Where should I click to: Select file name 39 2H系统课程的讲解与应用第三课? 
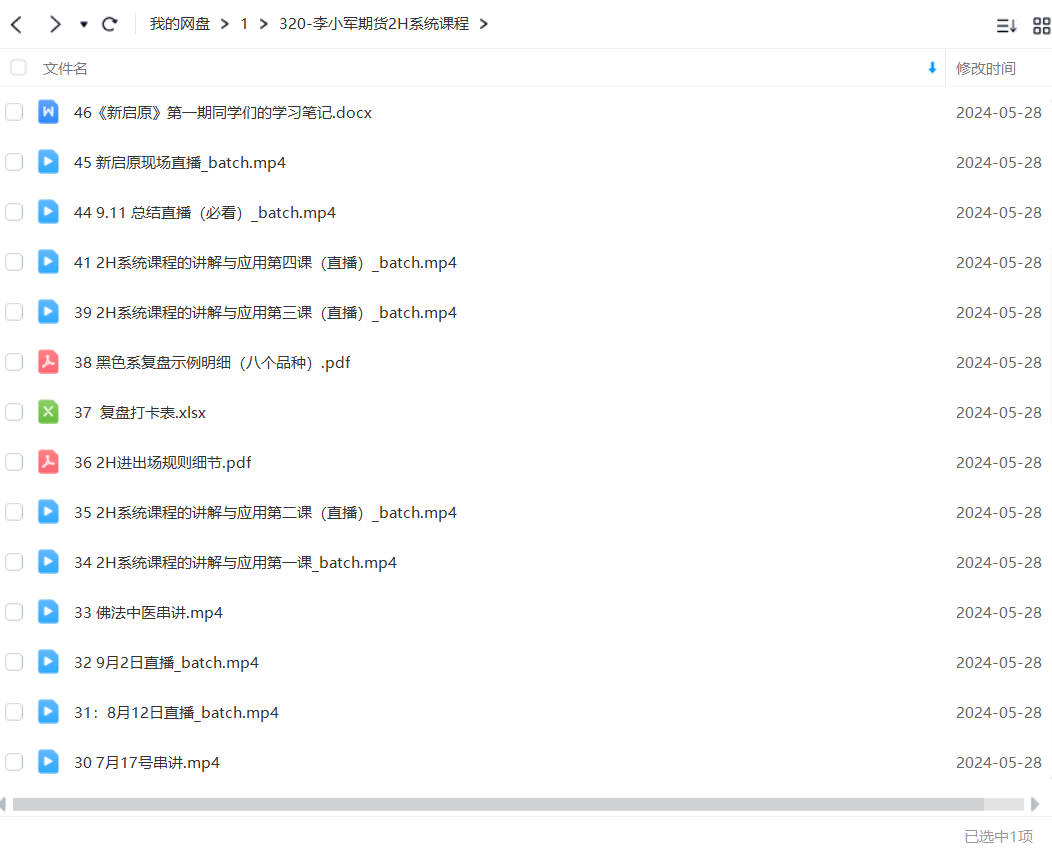click(x=265, y=313)
